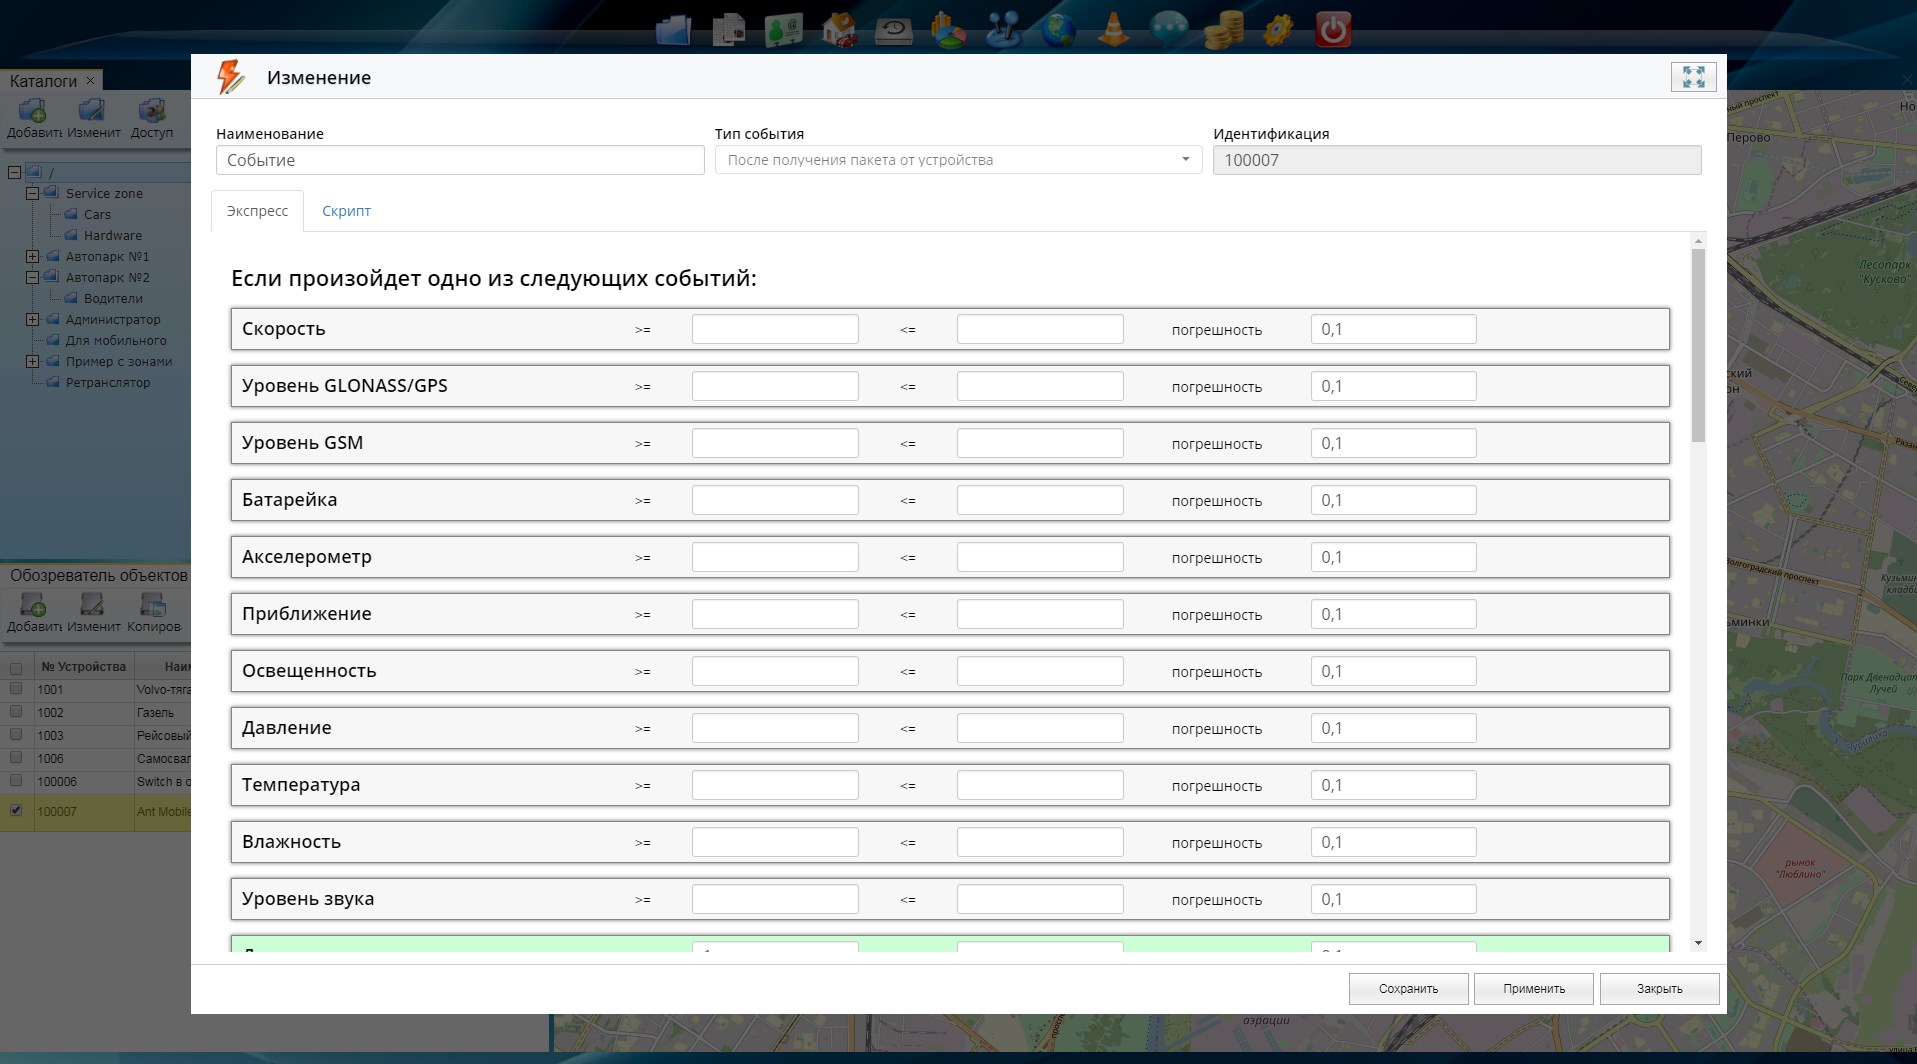Open the orange gear settings icon

[x=1278, y=29]
